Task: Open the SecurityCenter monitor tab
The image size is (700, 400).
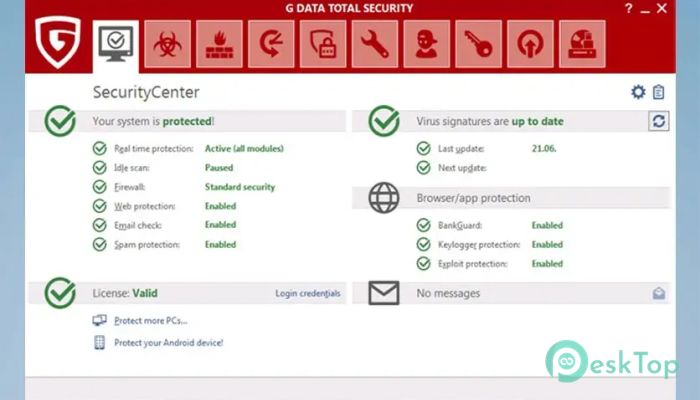Action: pyautogui.click(x=116, y=45)
